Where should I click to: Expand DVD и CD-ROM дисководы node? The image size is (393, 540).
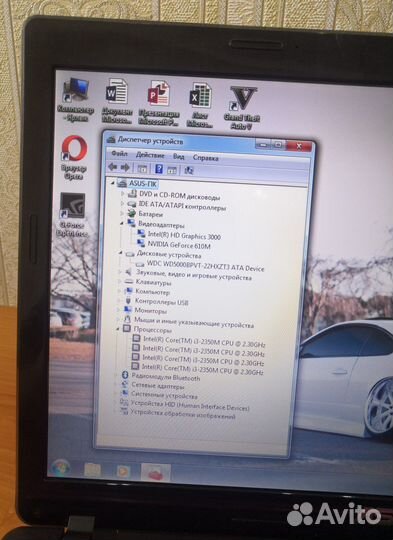(122, 194)
